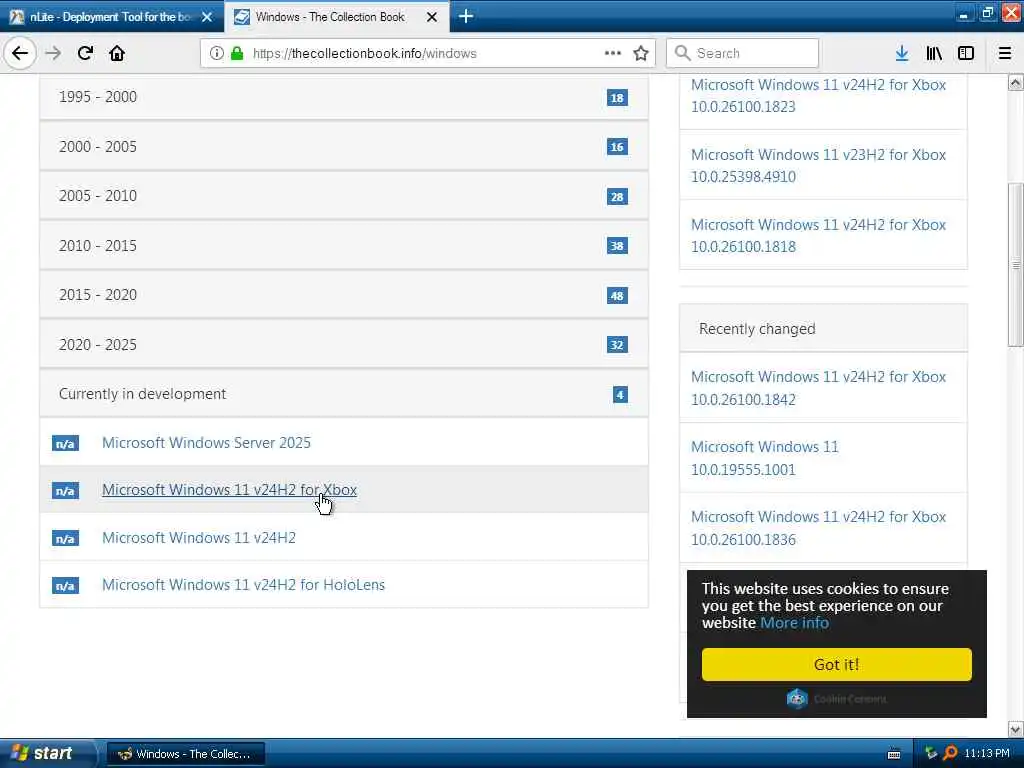The image size is (1024, 768).
Task: Click the vertical scrollbar thumb
Action: click(x=1015, y=264)
